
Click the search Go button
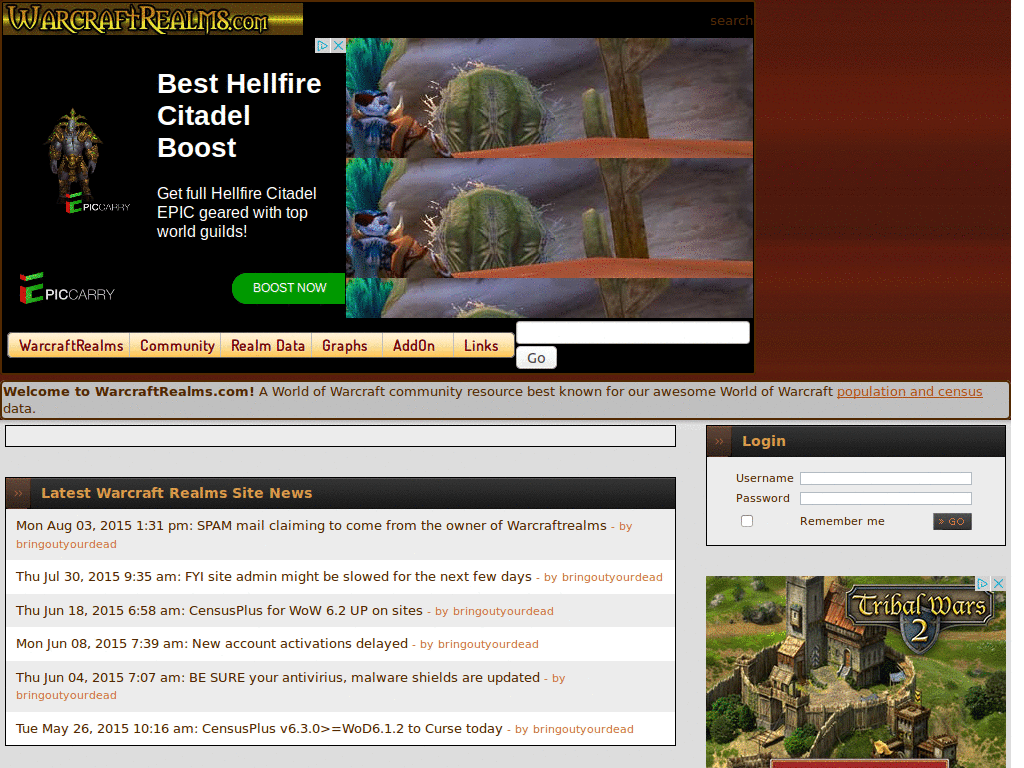pyautogui.click(x=536, y=358)
